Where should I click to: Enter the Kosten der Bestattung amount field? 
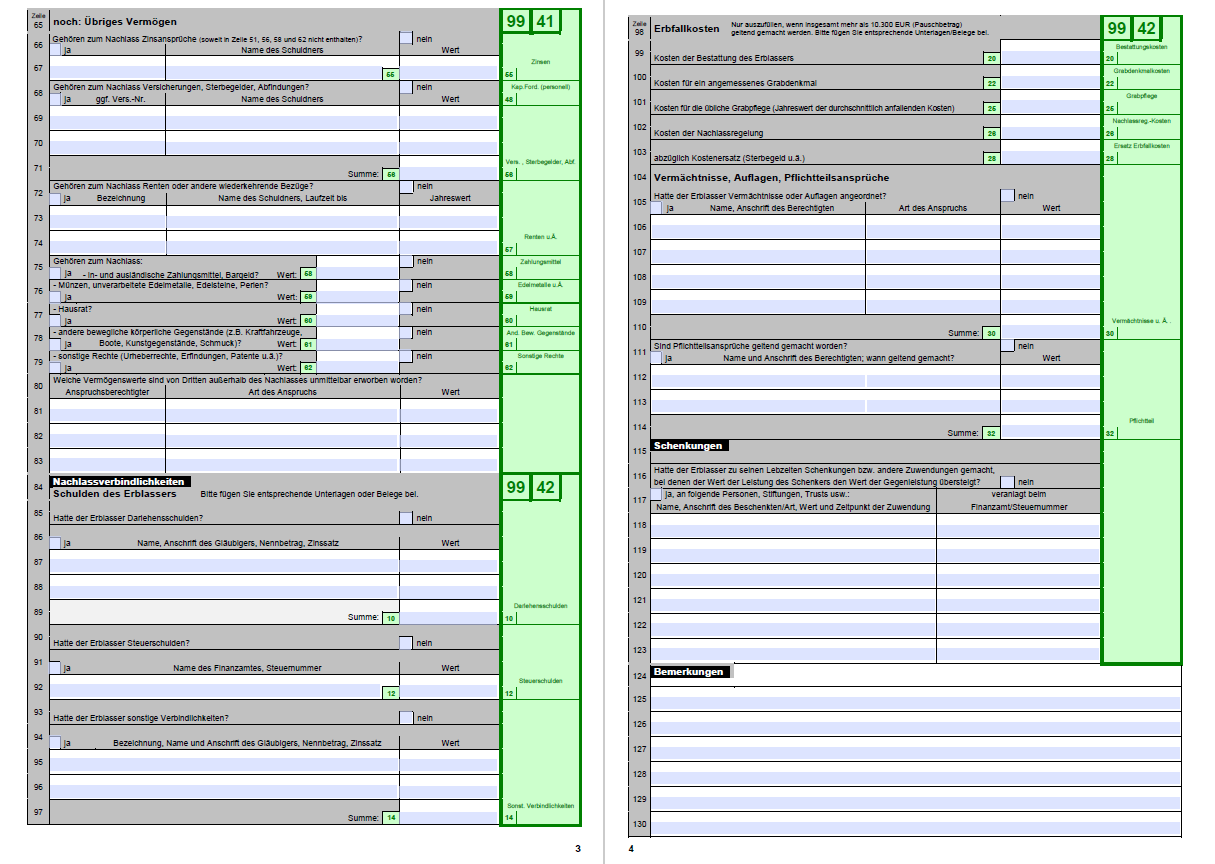click(1050, 58)
